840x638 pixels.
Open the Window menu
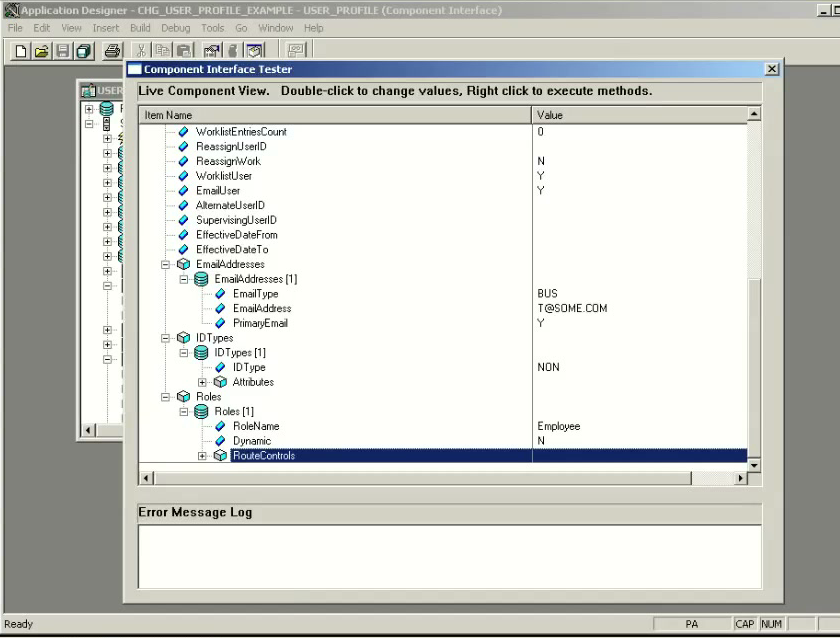coord(276,28)
